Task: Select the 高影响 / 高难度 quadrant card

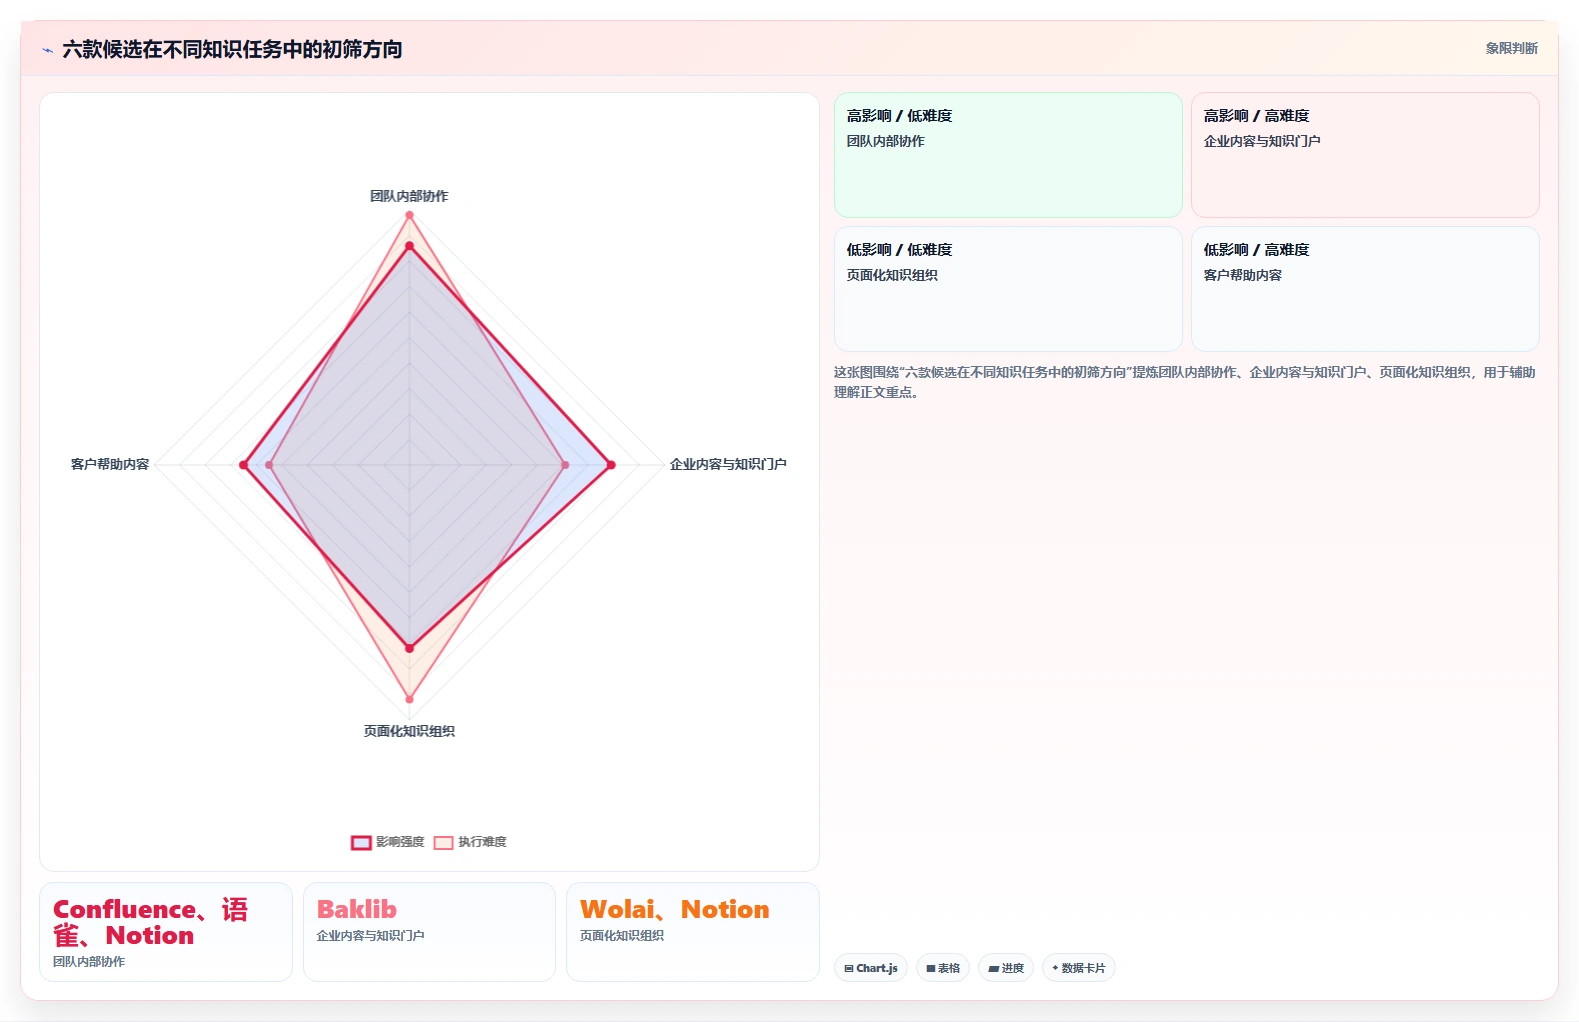Action: pos(1365,155)
